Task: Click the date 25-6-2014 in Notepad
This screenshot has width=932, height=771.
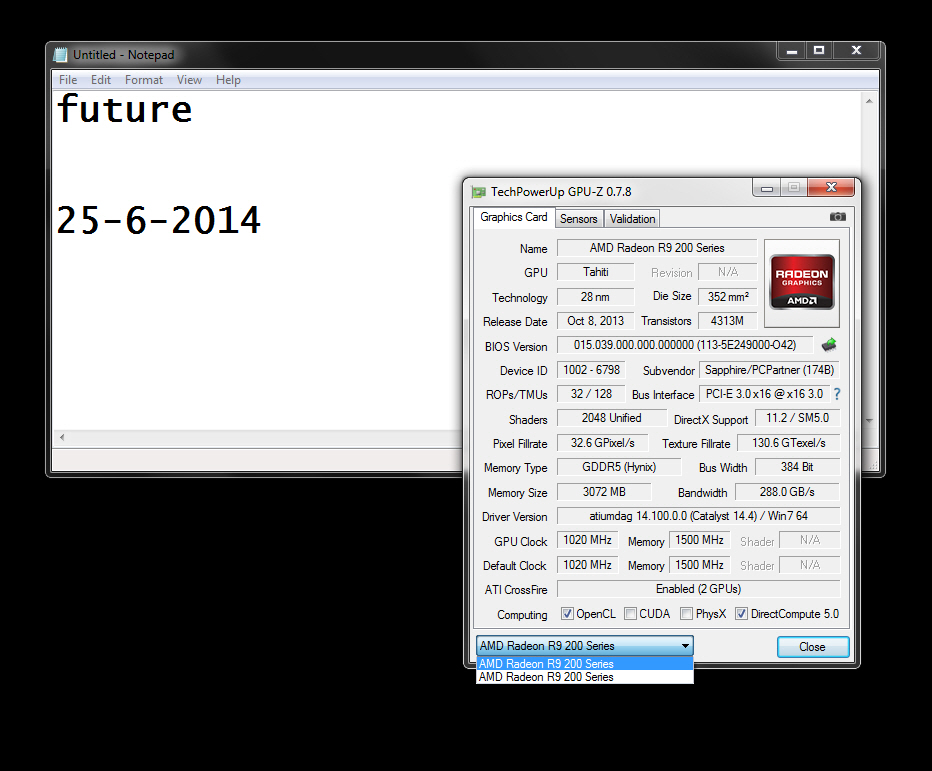Action: point(158,220)
